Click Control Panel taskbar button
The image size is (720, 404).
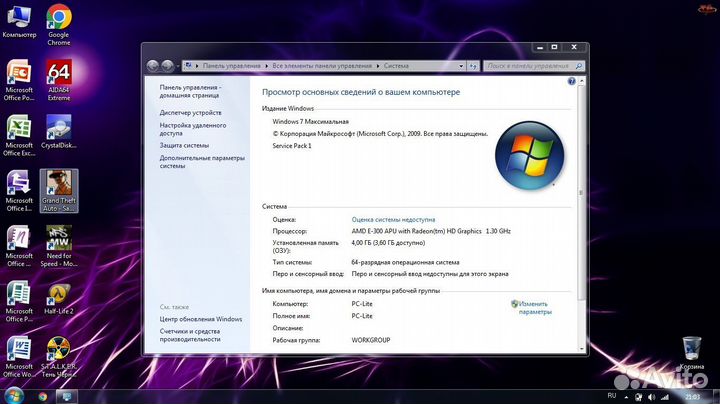pos(67,397)
